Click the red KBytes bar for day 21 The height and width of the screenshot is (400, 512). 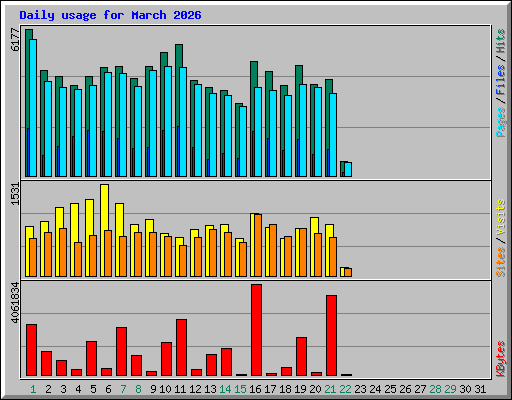click(331, 335)
